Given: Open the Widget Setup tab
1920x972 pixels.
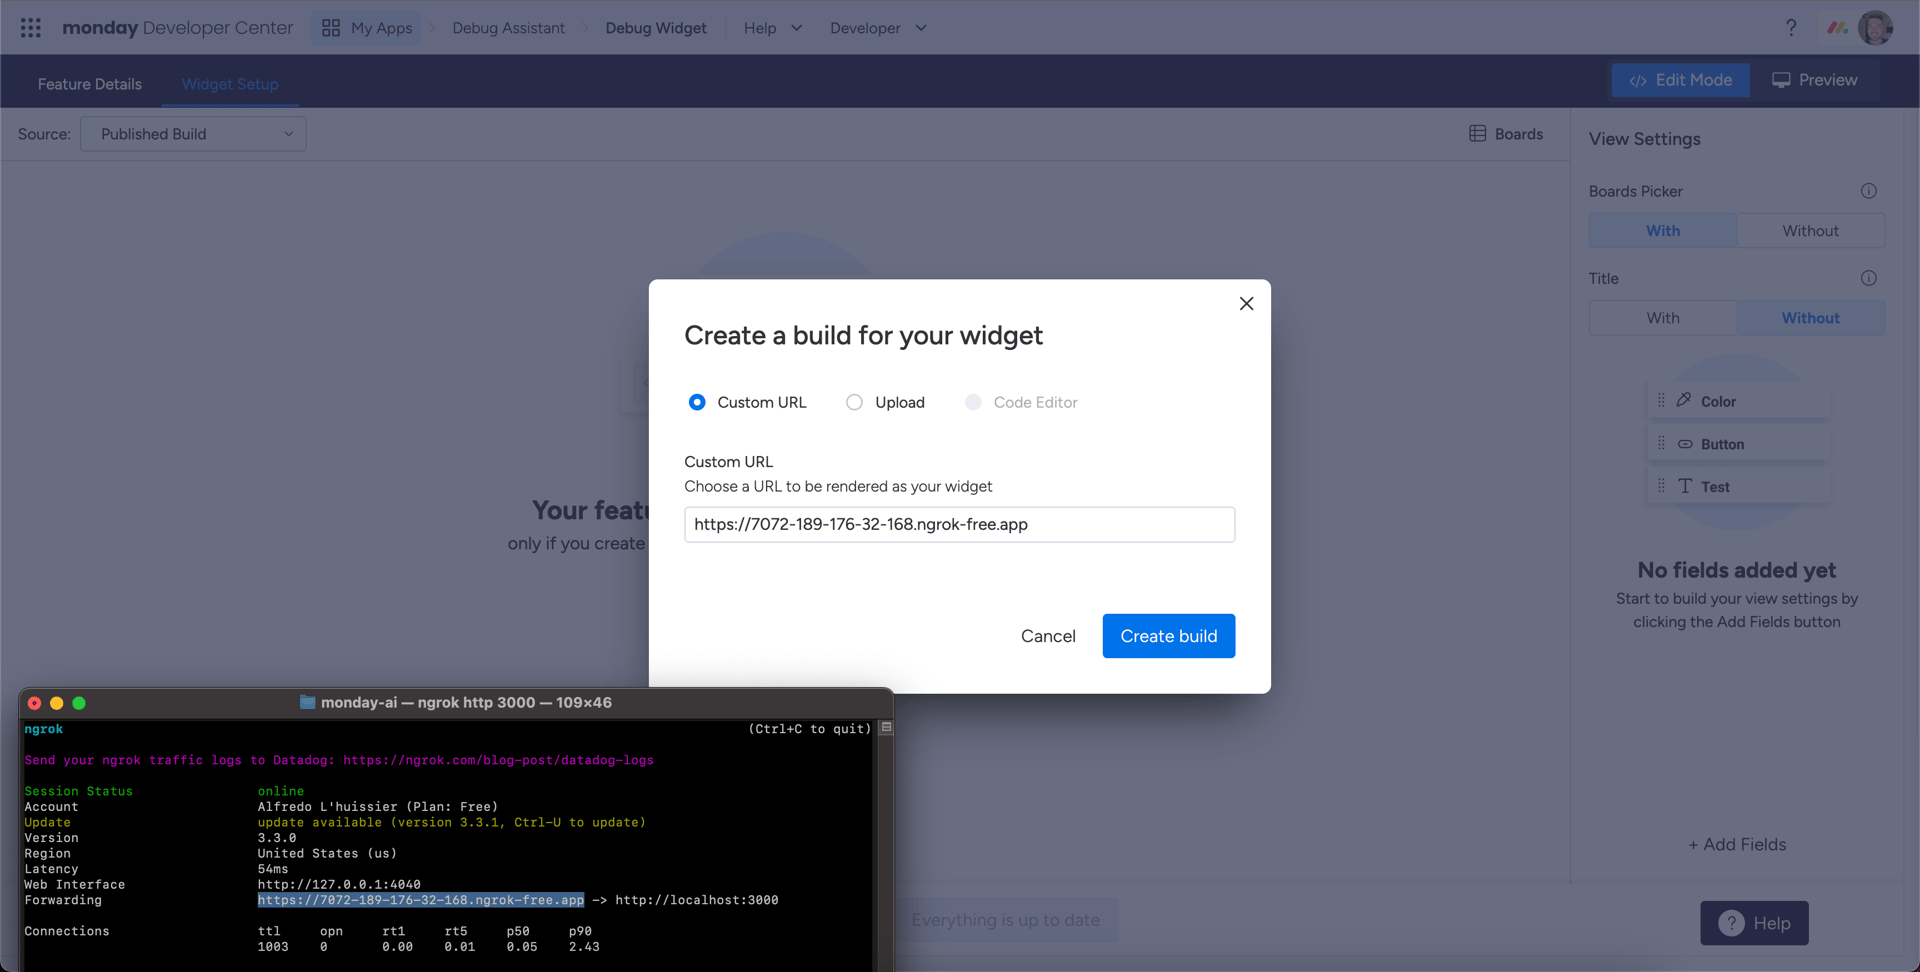Looking at the screenshot, I should click(230, 84).
